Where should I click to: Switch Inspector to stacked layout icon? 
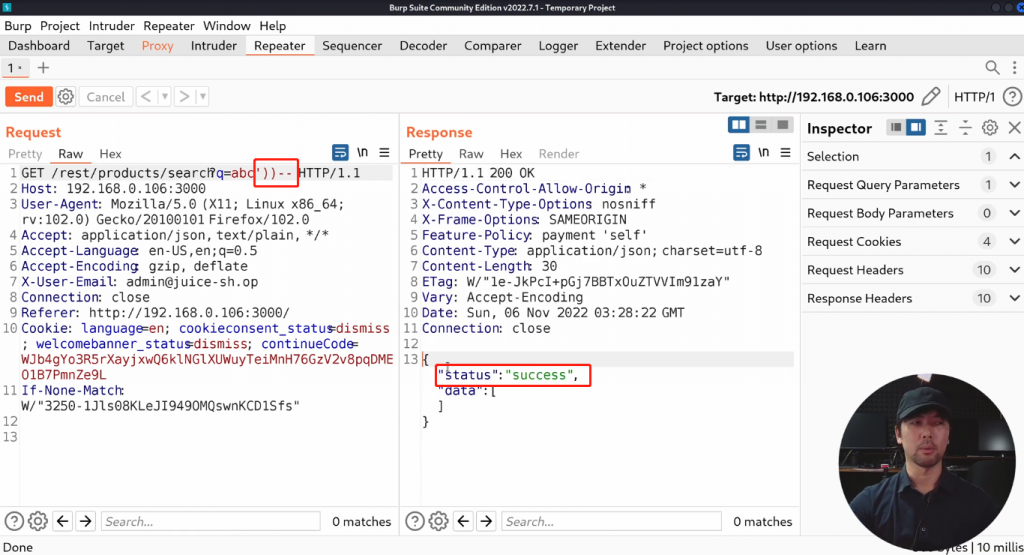tap(896, 127)
